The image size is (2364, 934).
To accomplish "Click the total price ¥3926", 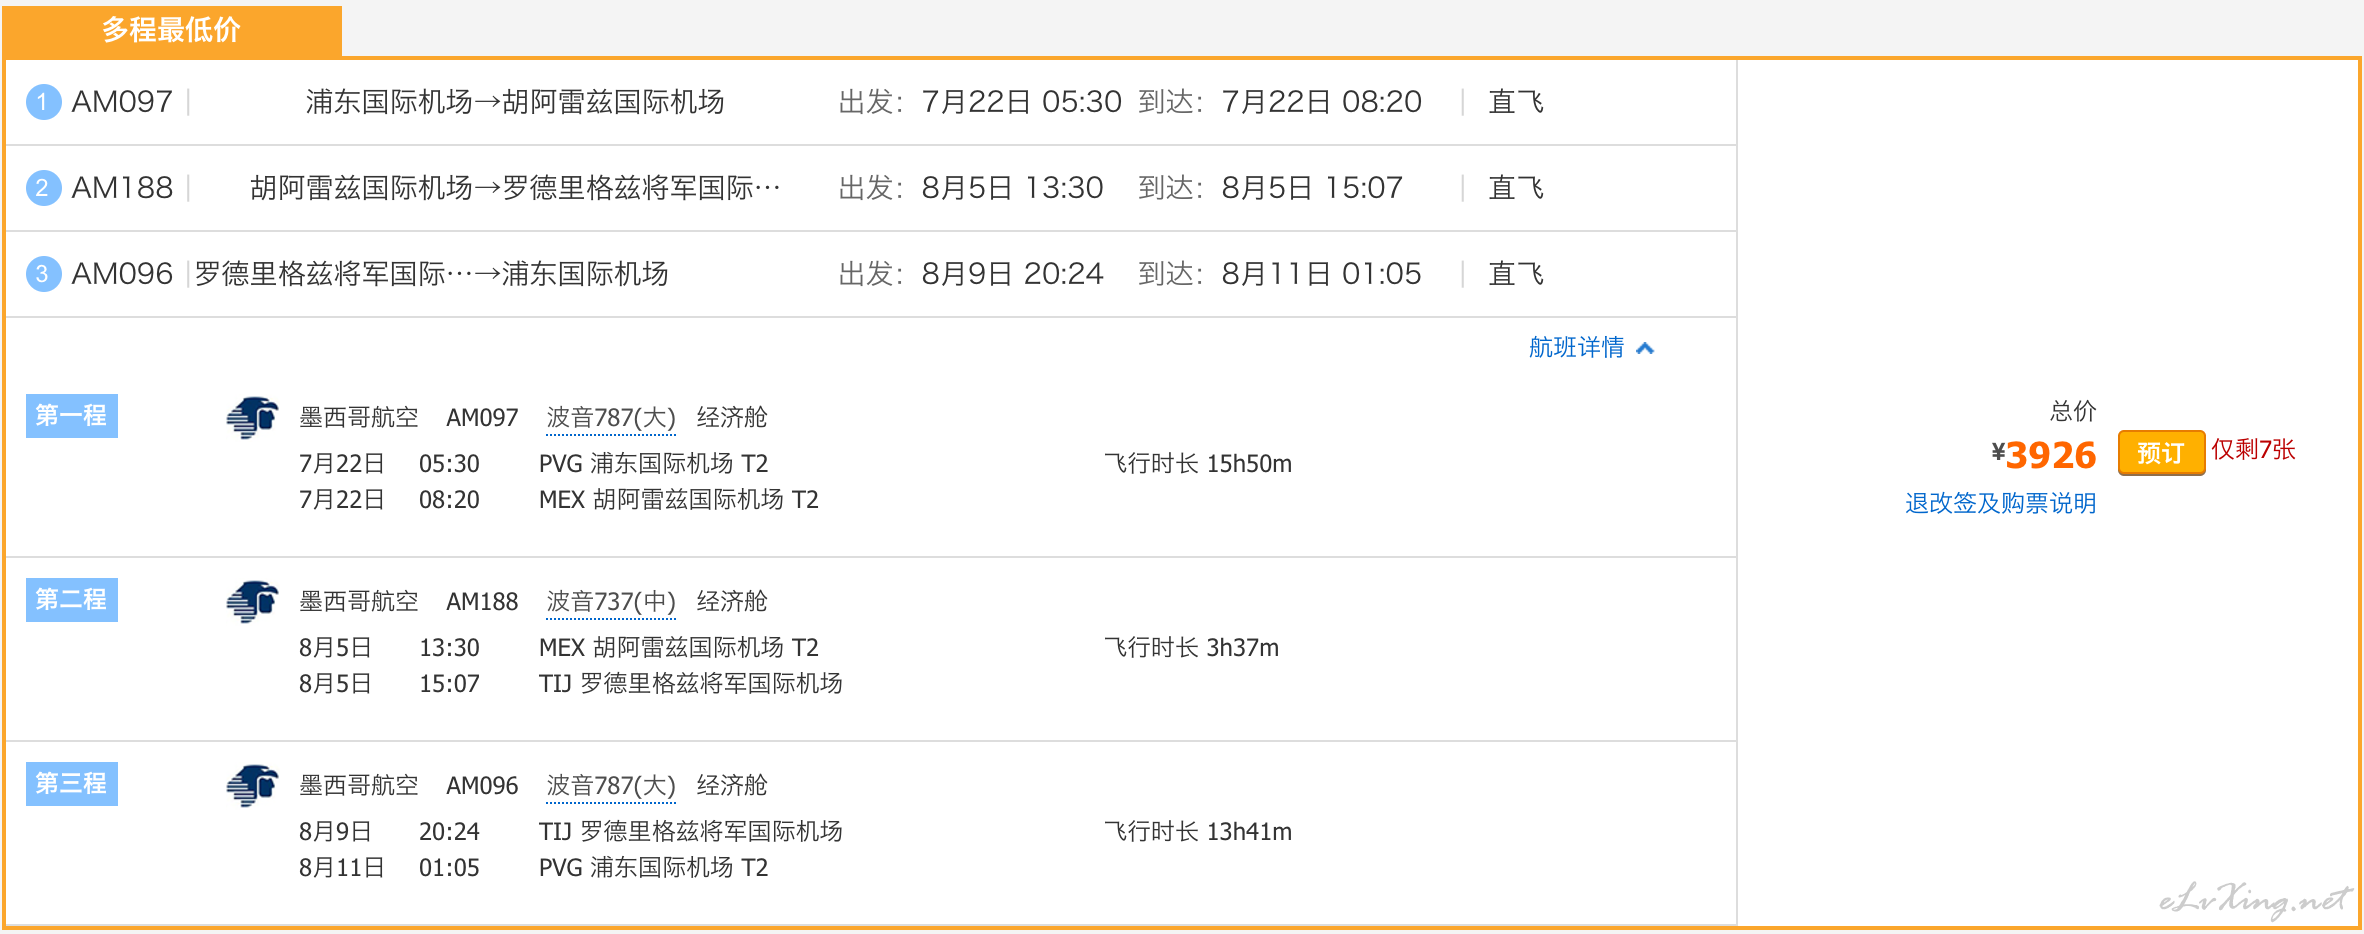I will coord(2043,455).
